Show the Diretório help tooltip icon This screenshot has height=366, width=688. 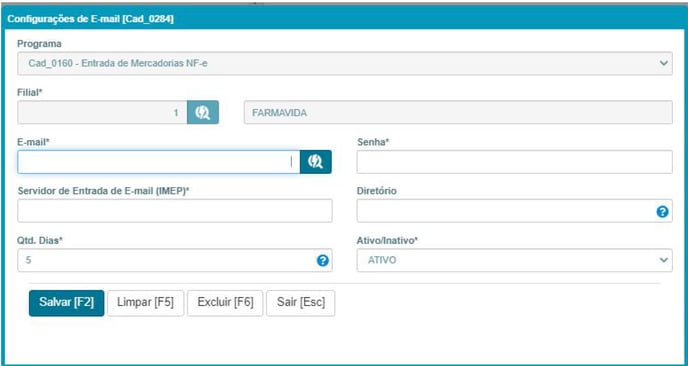click(662, 212)
